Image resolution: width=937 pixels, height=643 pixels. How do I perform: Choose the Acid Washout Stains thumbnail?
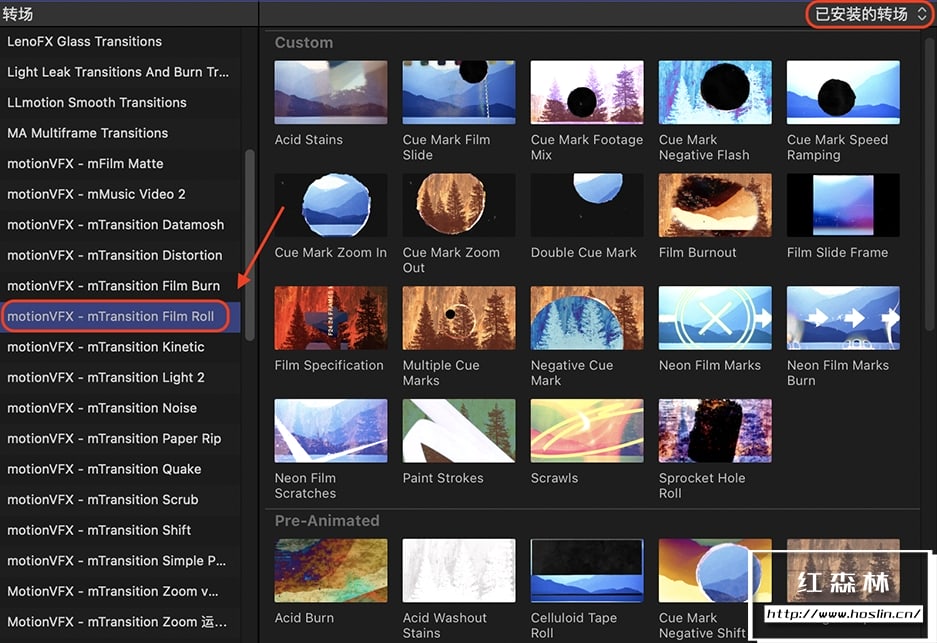coord(458,570)
